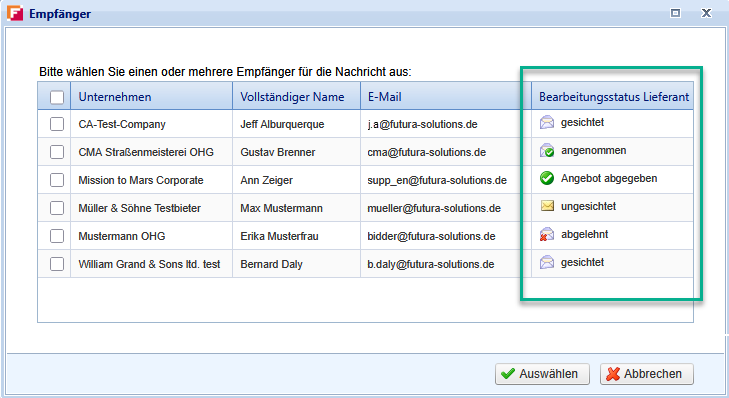Click email supp_en@futura-solutions.de
Screen dimensions: 729x398
coord(437,180)
